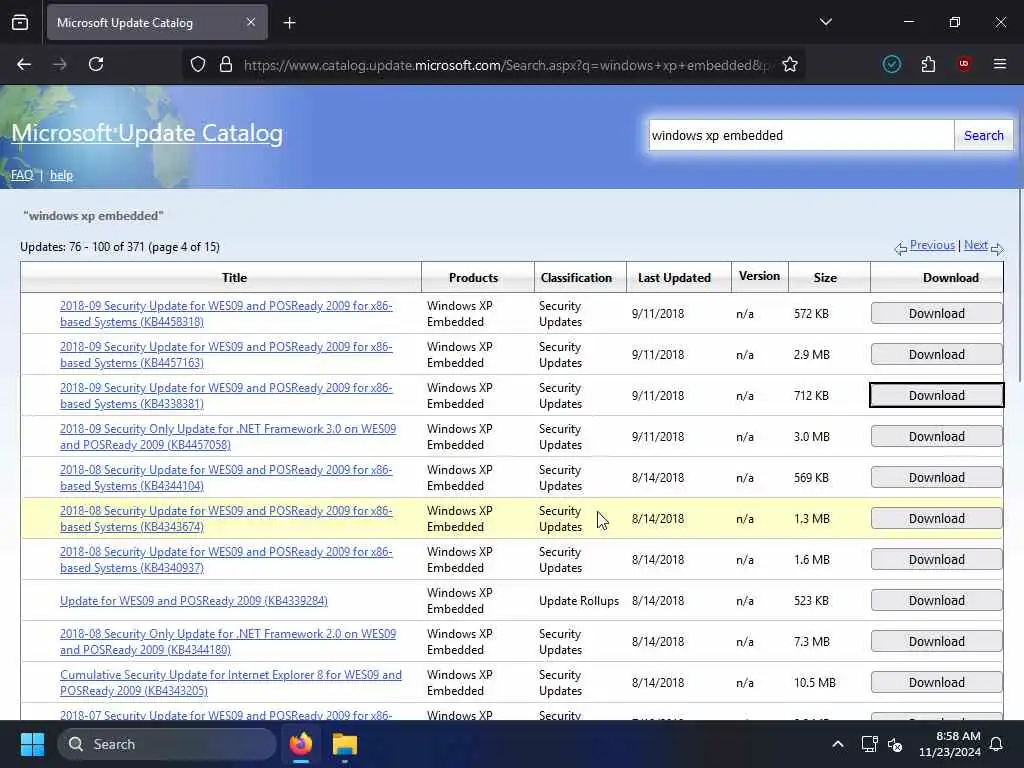The width and height of the screenshot is (1024, 768).
Task: Click the forward navigation arrow
Action: [x=60, y=64]
